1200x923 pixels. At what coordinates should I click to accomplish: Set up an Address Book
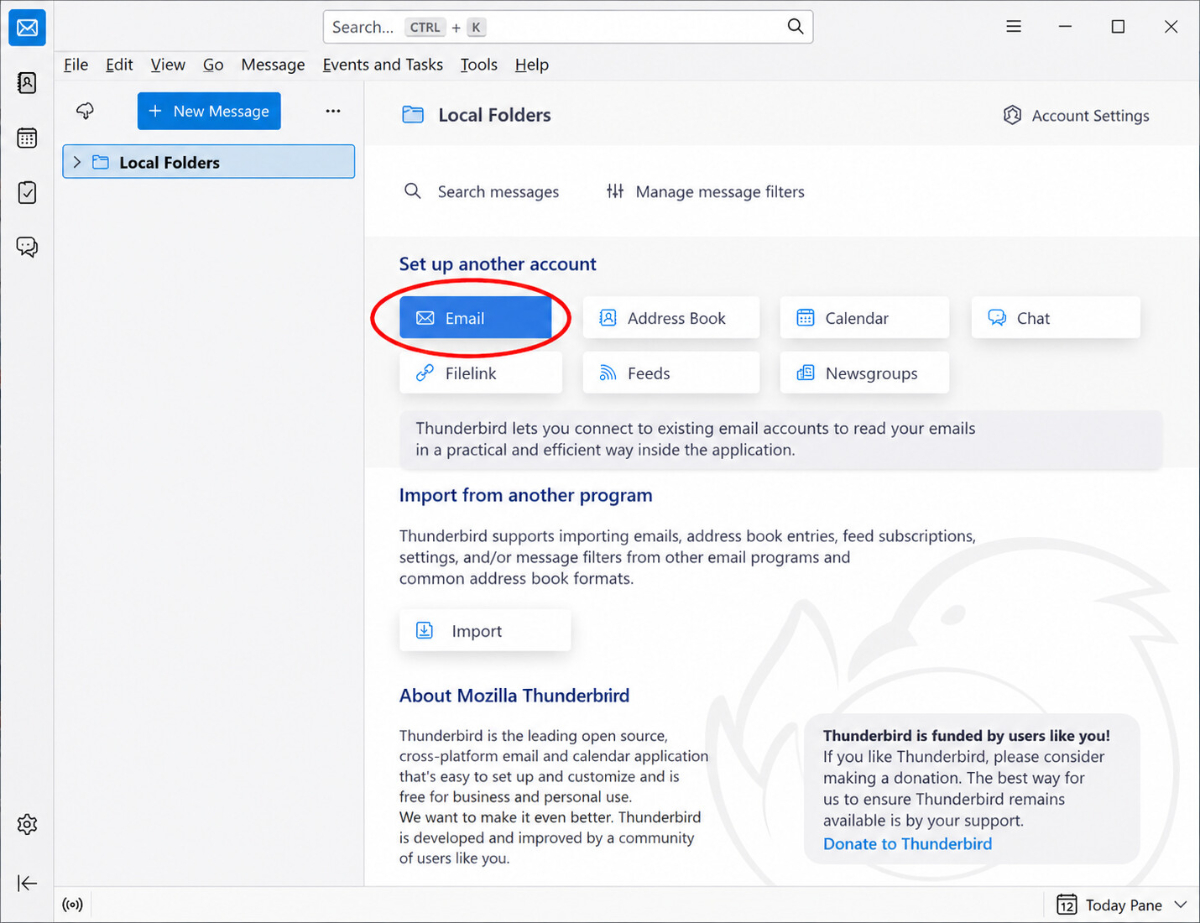[671, 318]
